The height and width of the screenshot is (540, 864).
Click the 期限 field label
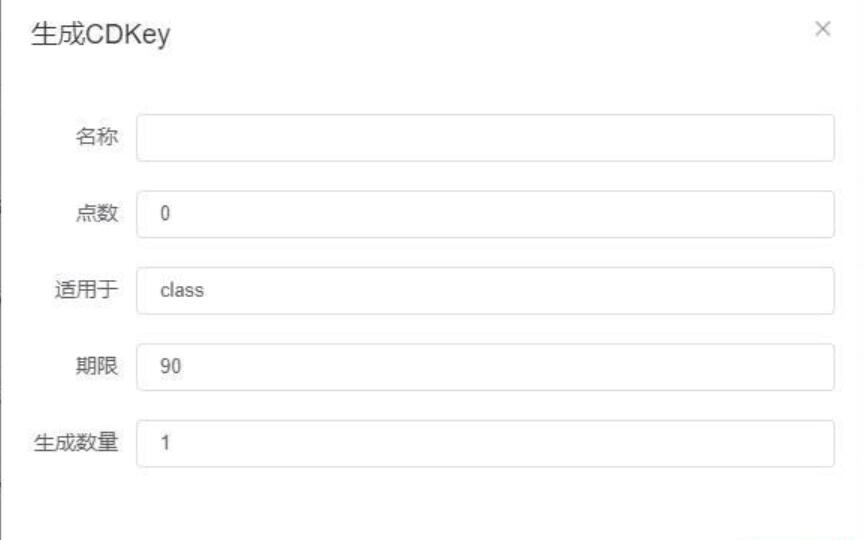(98, 368)
